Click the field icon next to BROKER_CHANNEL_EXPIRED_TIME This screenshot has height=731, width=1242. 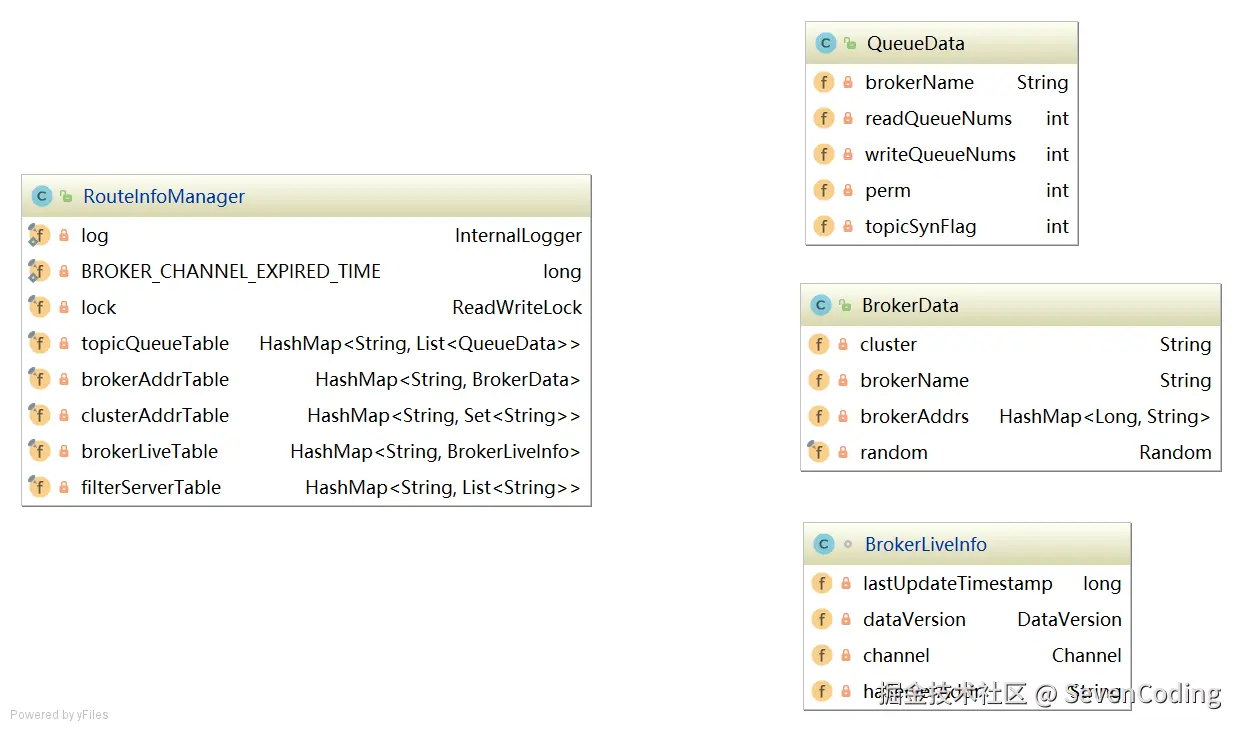(x=39, y=271)
